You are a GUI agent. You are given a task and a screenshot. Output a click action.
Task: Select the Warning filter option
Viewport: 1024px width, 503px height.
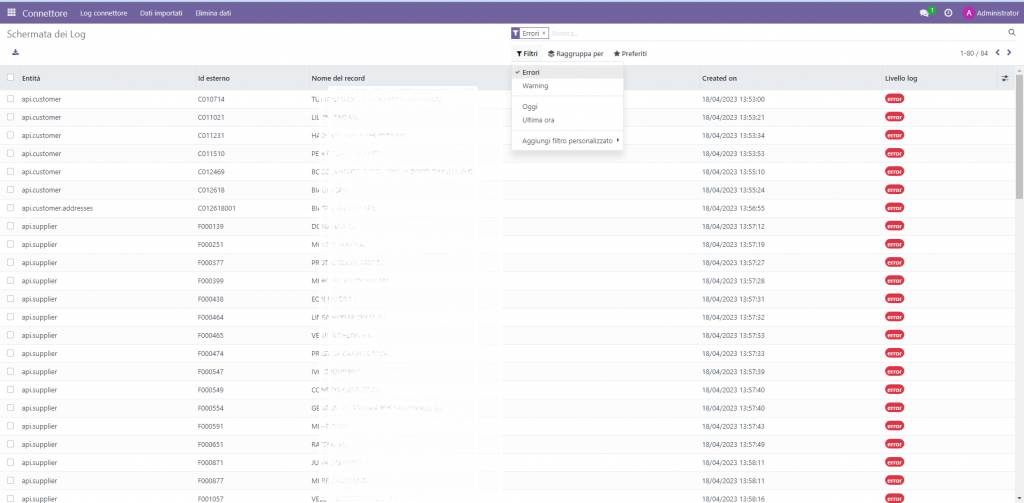[535, 86]
